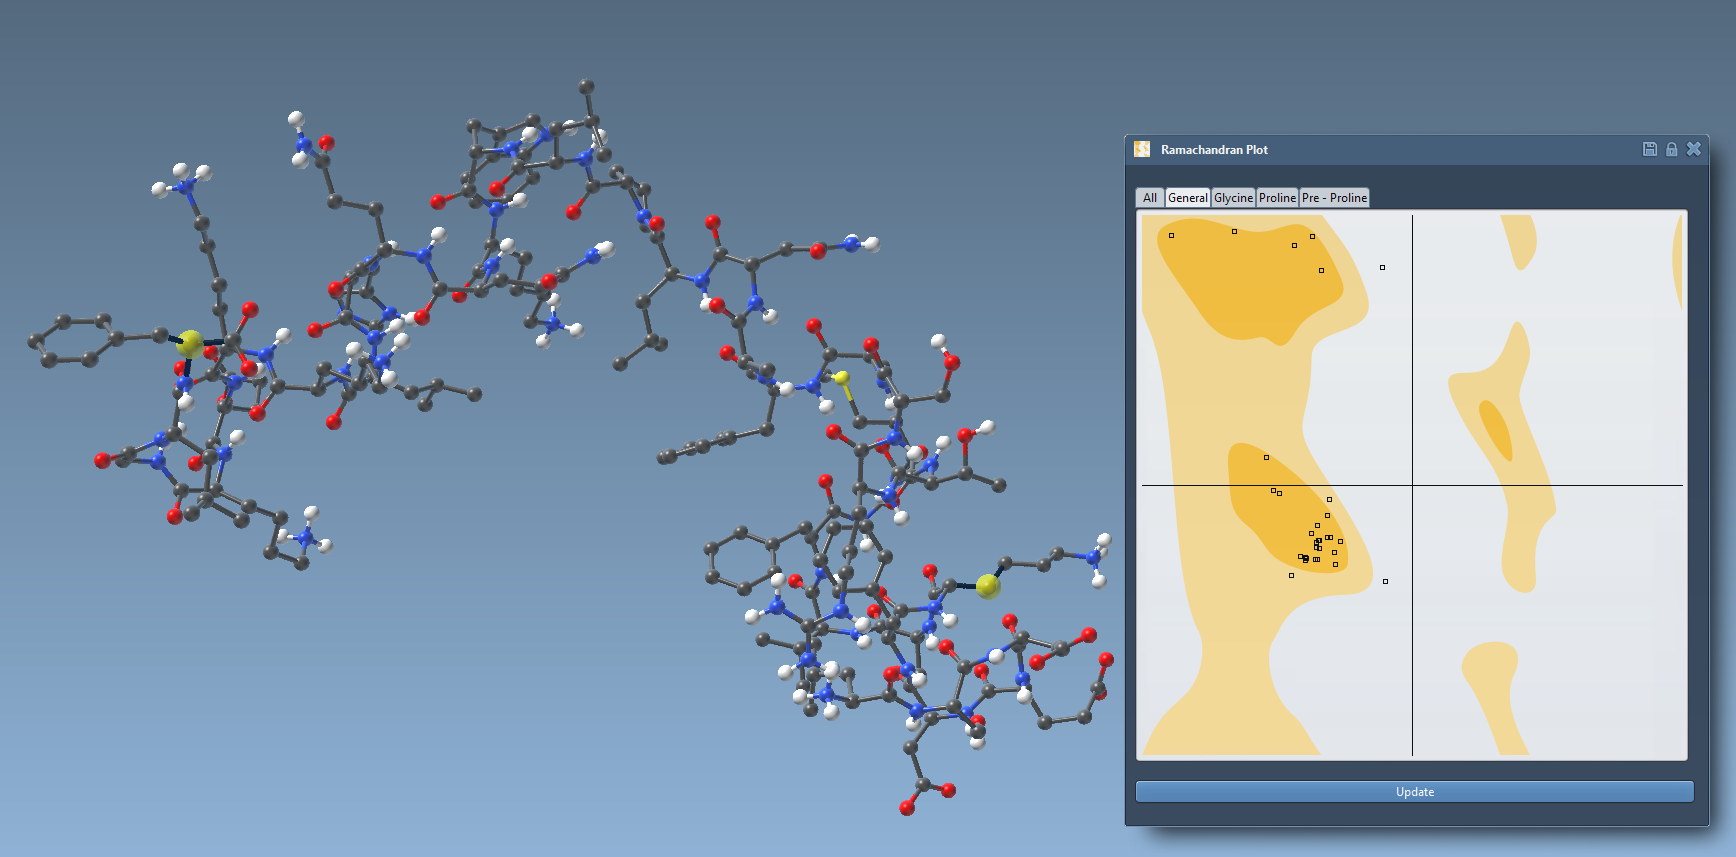Close the Ramachandran Plot panel
This screenshot has height=857, width=1736.
tap(1694, 149)
